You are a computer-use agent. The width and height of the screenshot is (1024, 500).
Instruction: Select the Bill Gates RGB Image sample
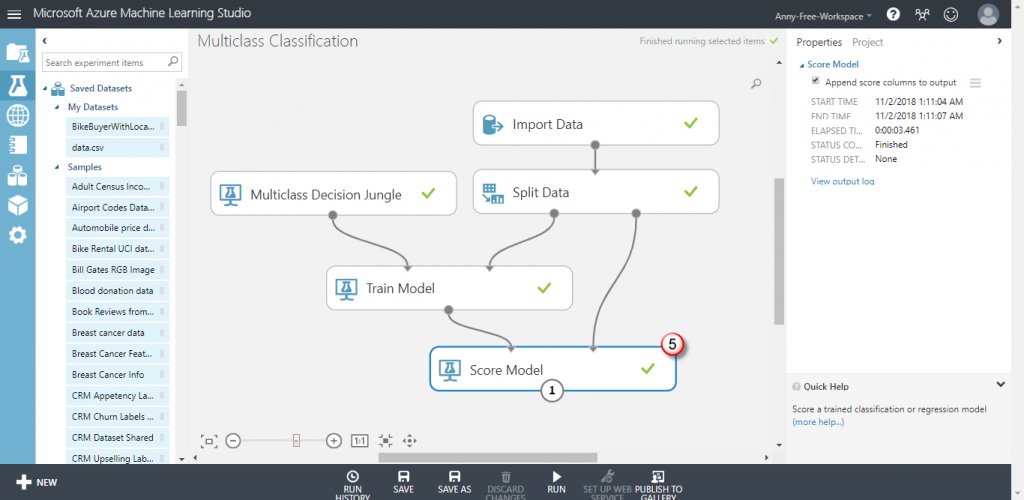pos(117,270)
